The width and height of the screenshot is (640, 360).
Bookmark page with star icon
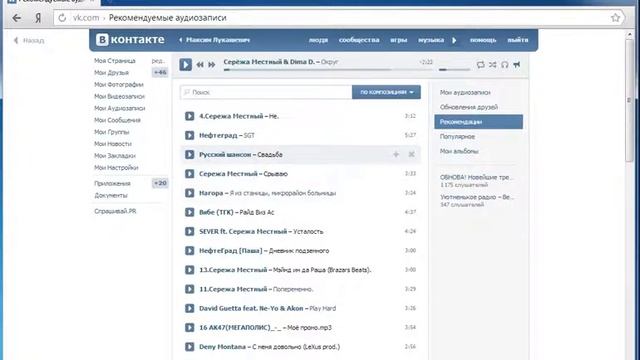tap(616, 18)
